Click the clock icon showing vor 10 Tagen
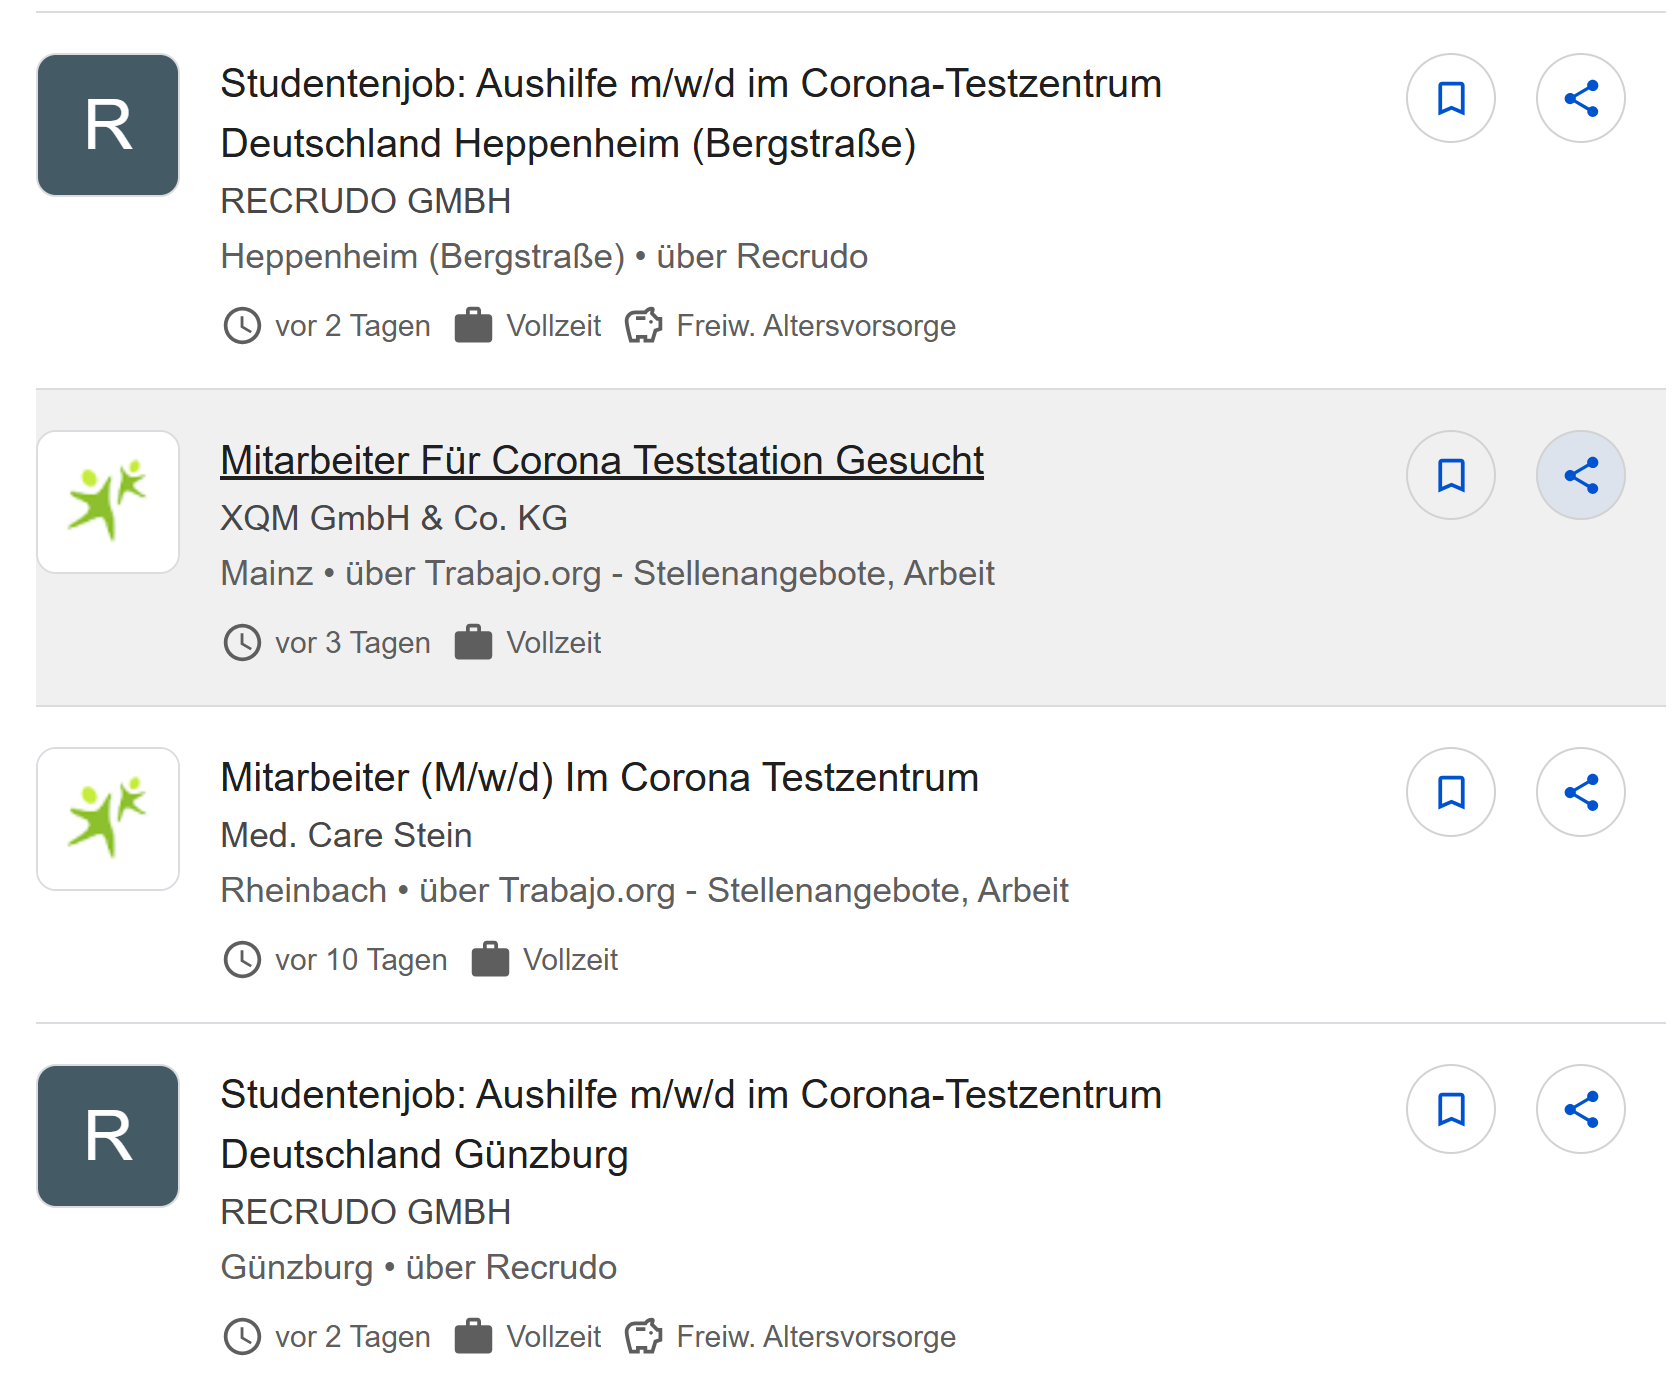This screenshot has width=1672, height=1396. point(243,959)
